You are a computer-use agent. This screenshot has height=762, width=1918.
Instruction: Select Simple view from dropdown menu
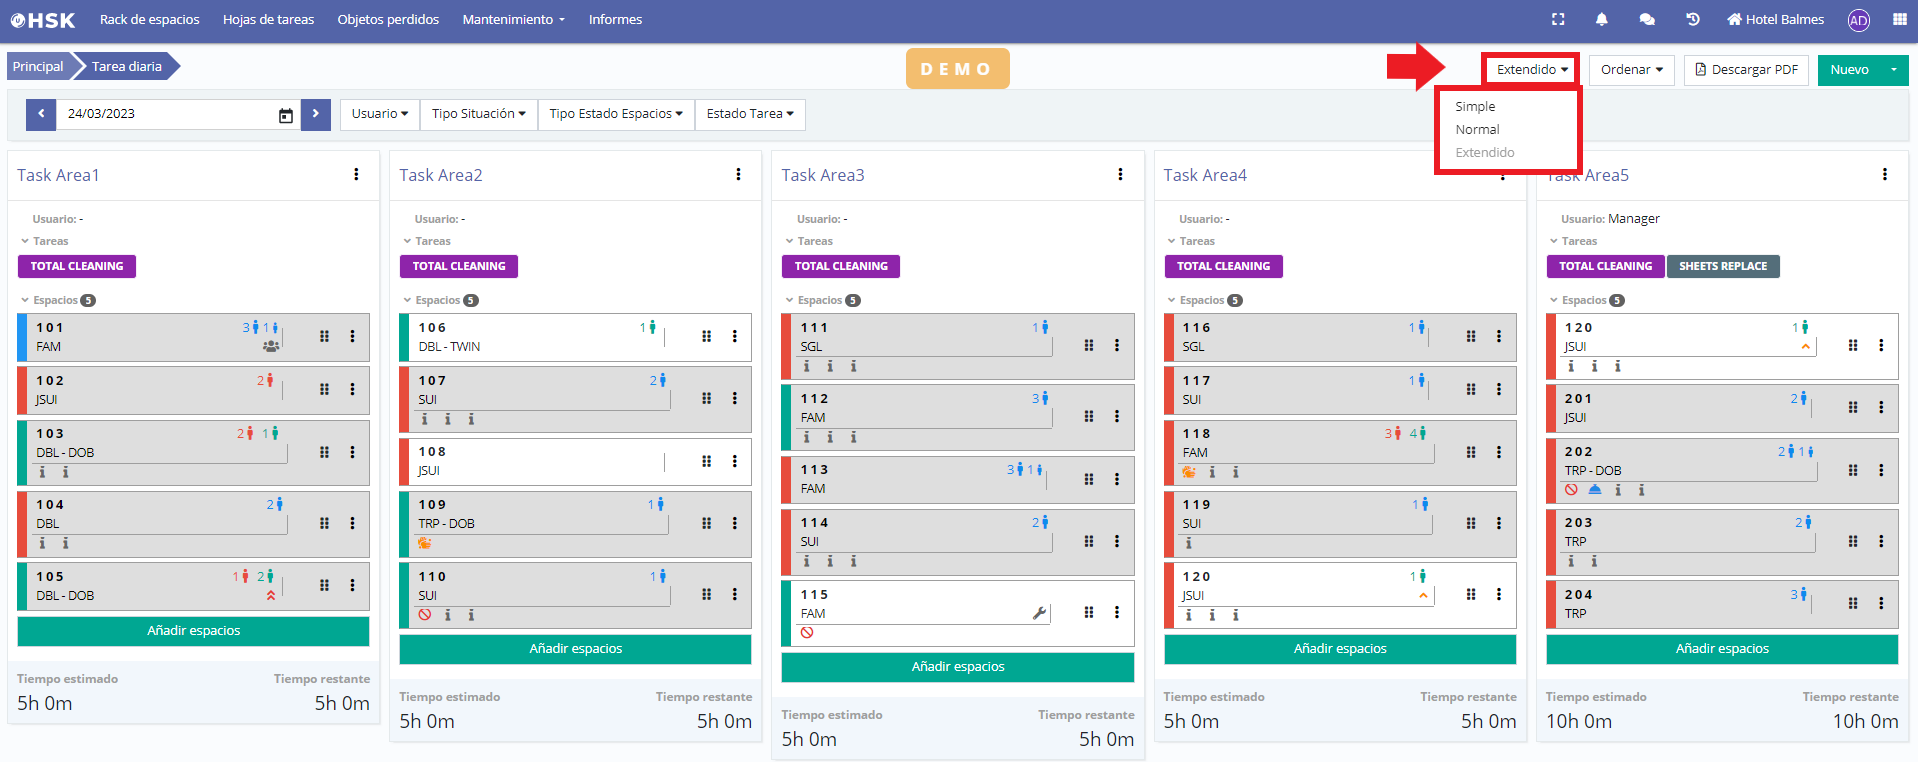click(x=1475, y=107)
